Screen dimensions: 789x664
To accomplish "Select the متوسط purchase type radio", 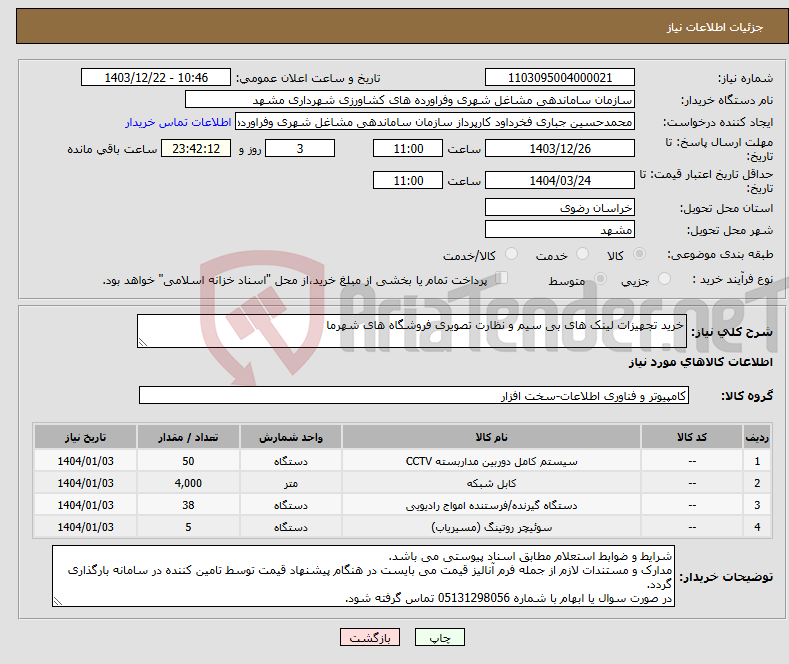I will pyautogui.click(x=600, y=279).
